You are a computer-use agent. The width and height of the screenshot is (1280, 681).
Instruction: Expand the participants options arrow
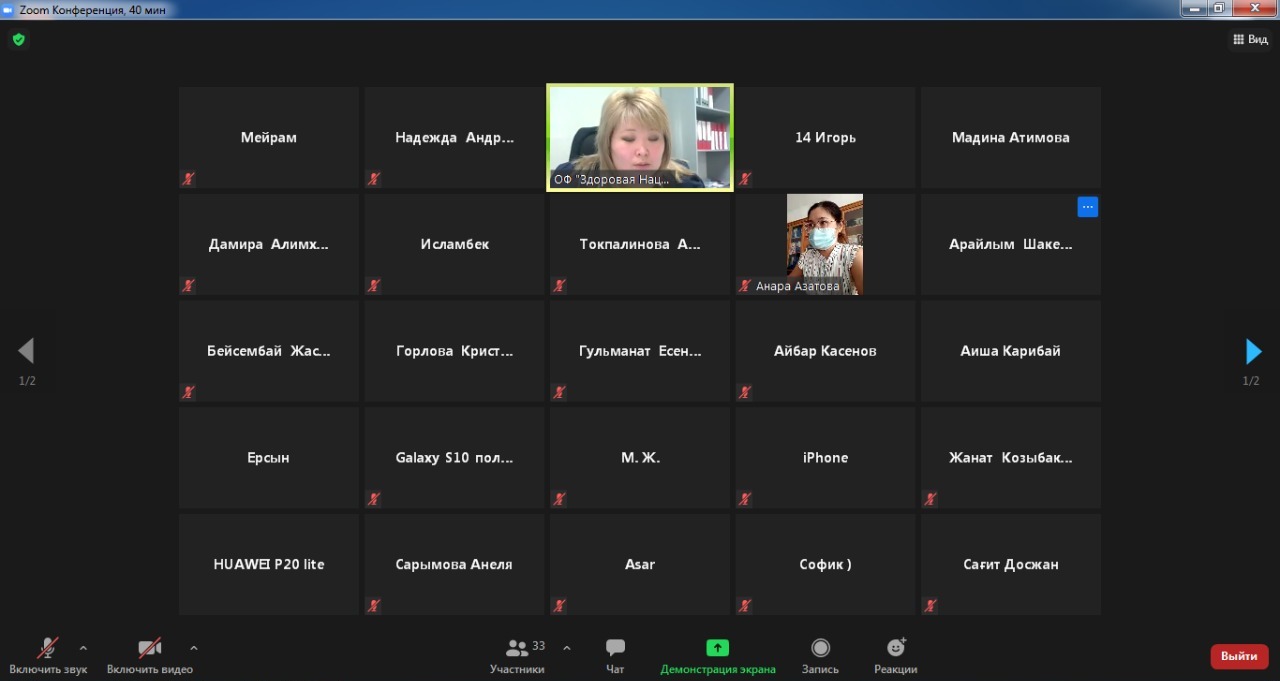pyautogui.click(x=567, y=647)
